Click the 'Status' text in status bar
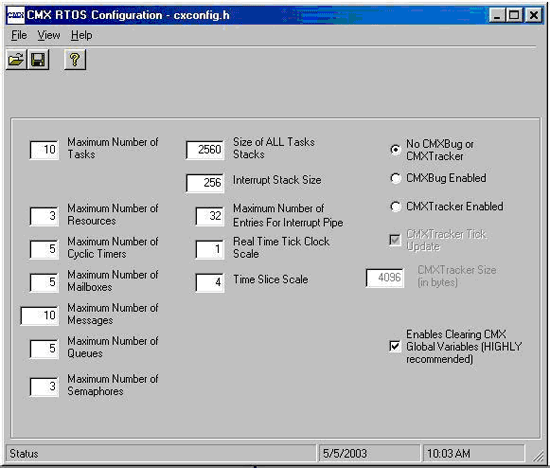The width and height of the screenshot is (550, 468). coord(24,454)
